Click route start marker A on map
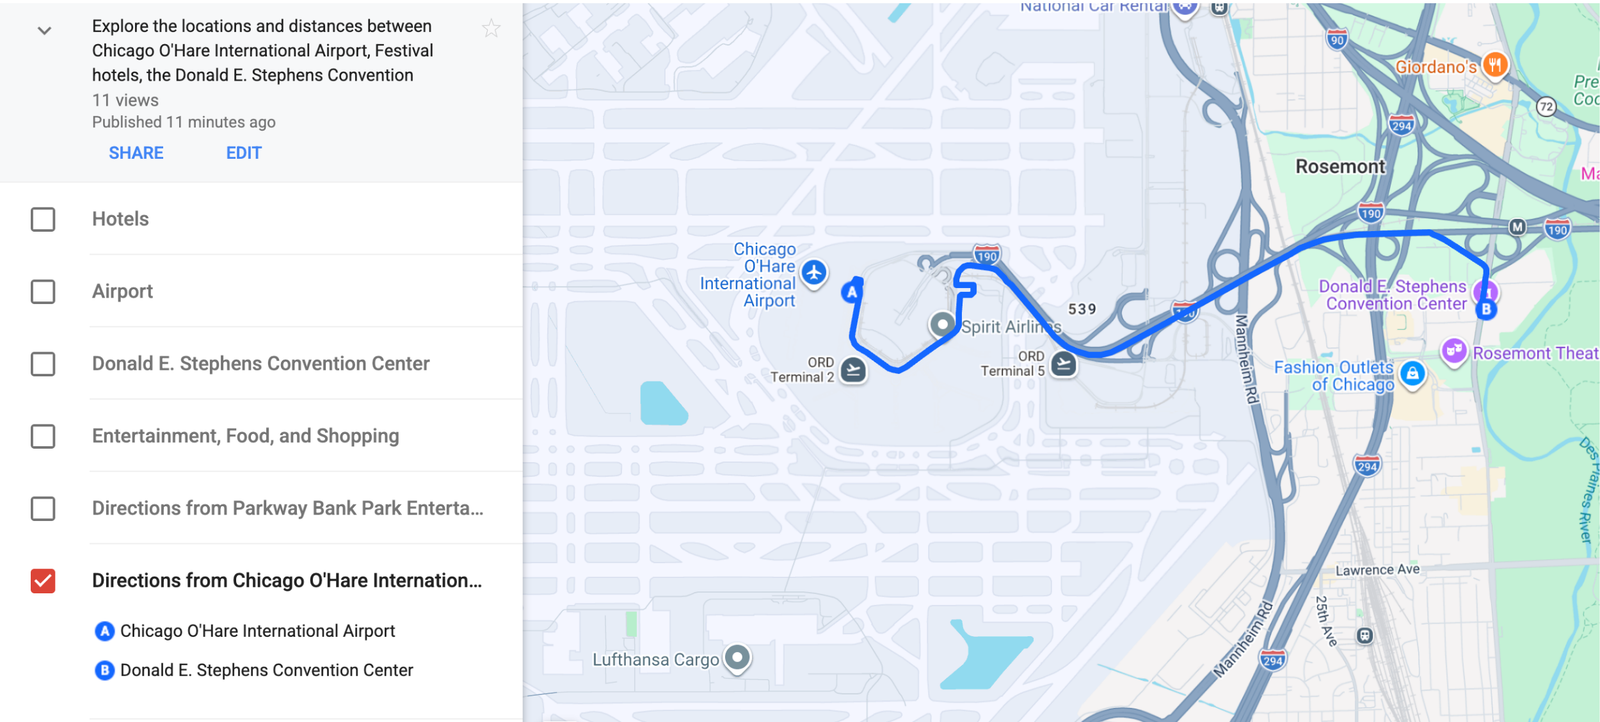The image size is (1600, 722). (851, 292)
